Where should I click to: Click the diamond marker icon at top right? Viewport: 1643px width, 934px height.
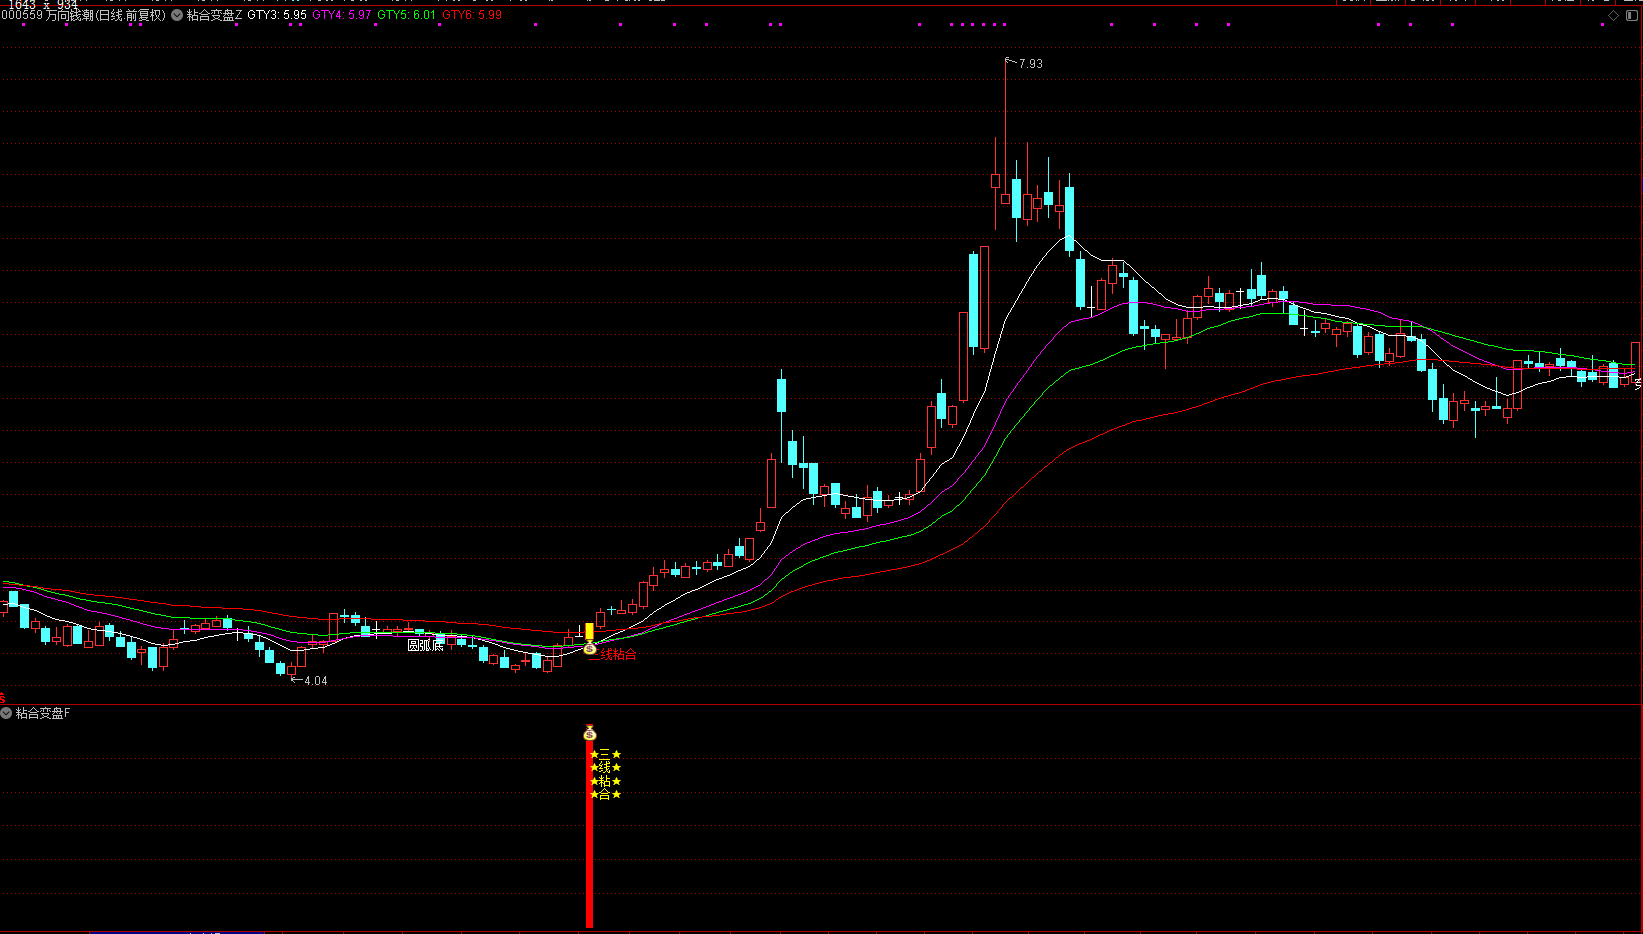1613,15
